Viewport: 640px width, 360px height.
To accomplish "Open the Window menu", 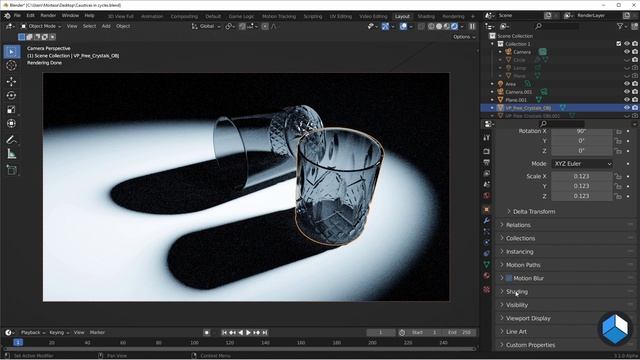I will point(70,16).
